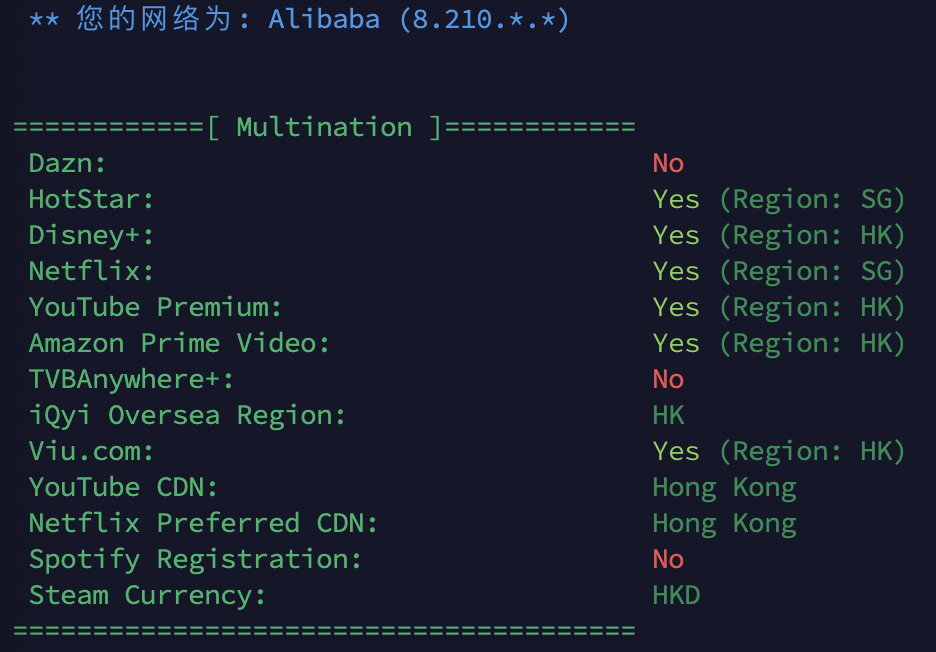Select the iQyi Oversea Region label
This screenshot has height=652, width=936.
tap(187, 415)
